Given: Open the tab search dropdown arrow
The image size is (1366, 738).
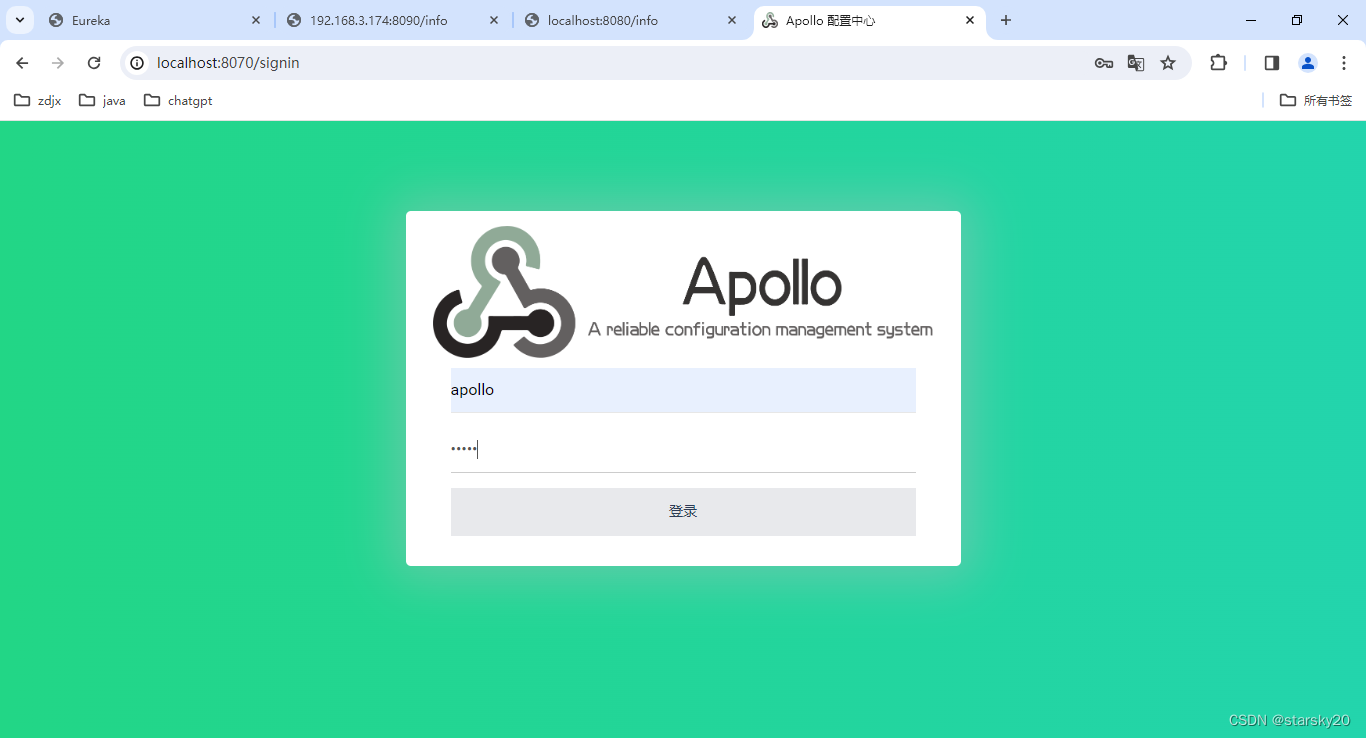Looking at the screenshot, I should coord(20,20).
